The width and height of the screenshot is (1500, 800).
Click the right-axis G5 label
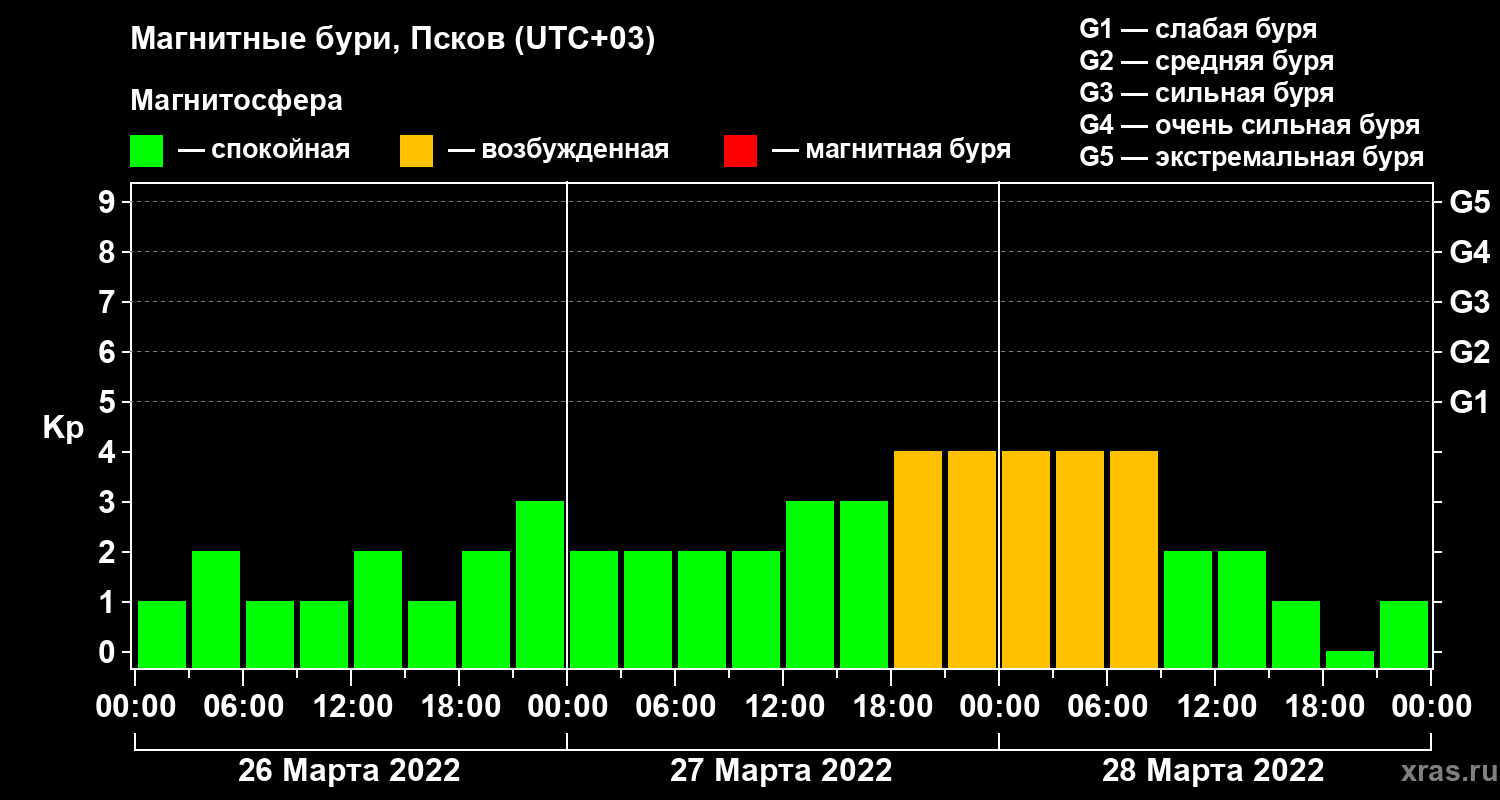click(1469, 202)
